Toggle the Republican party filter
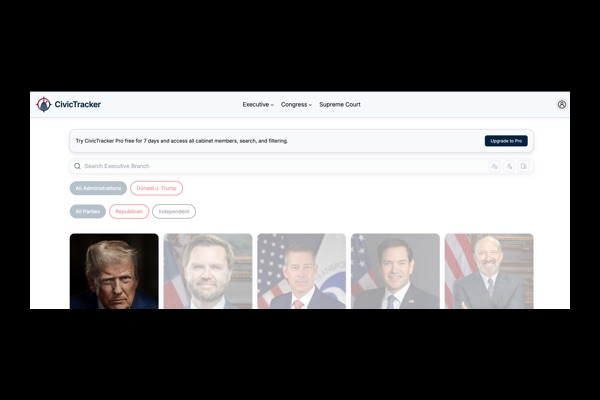 point(129,212)
